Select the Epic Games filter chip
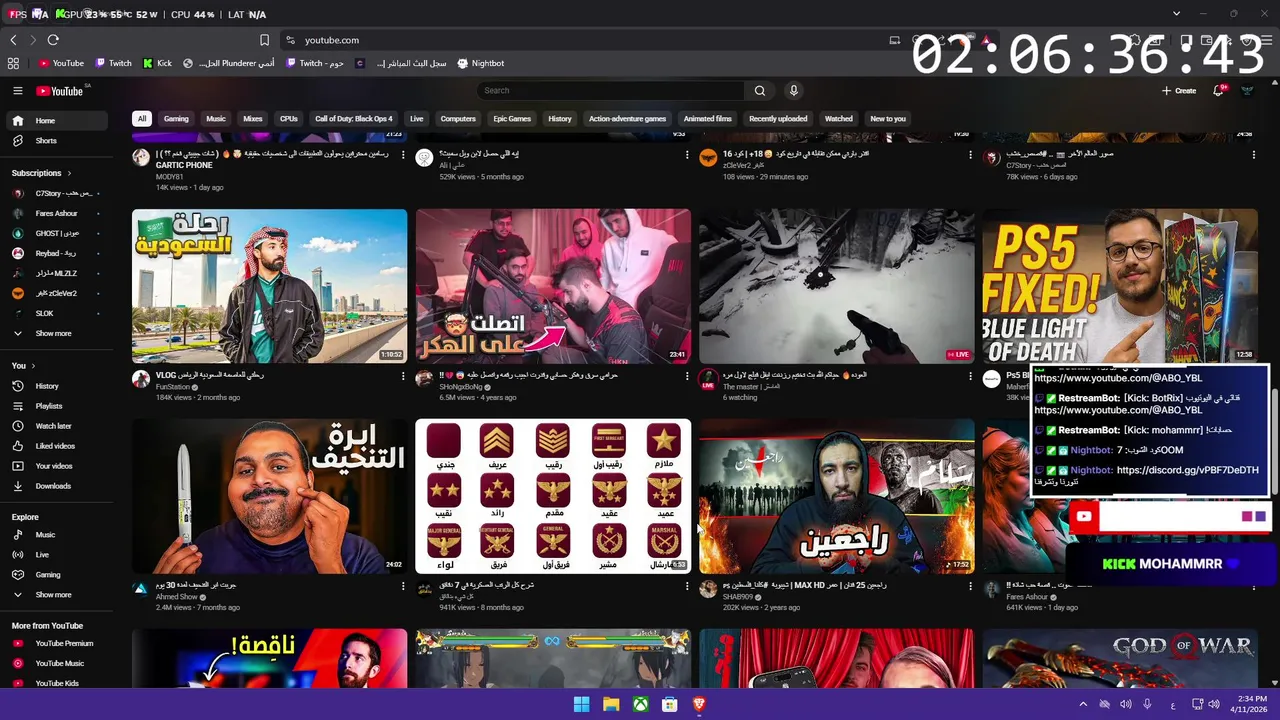Screen dimensions: 1280x720 pos(512,119)
